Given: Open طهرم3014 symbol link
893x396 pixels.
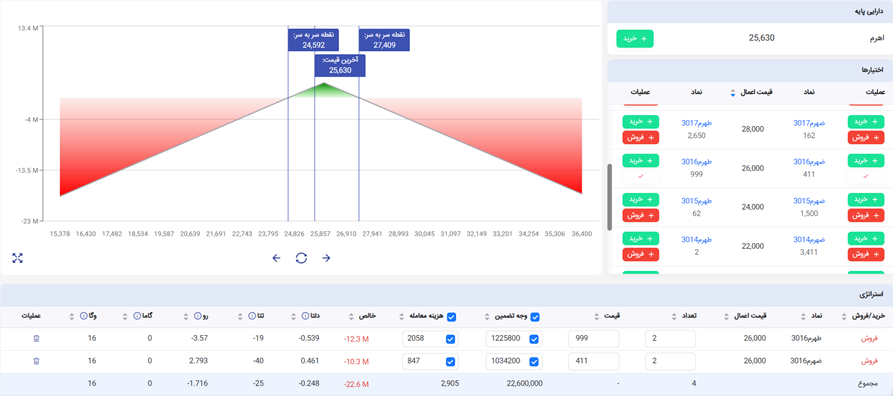Looking at the screenshot, I should pyautogui.click(x=697, y=239).
